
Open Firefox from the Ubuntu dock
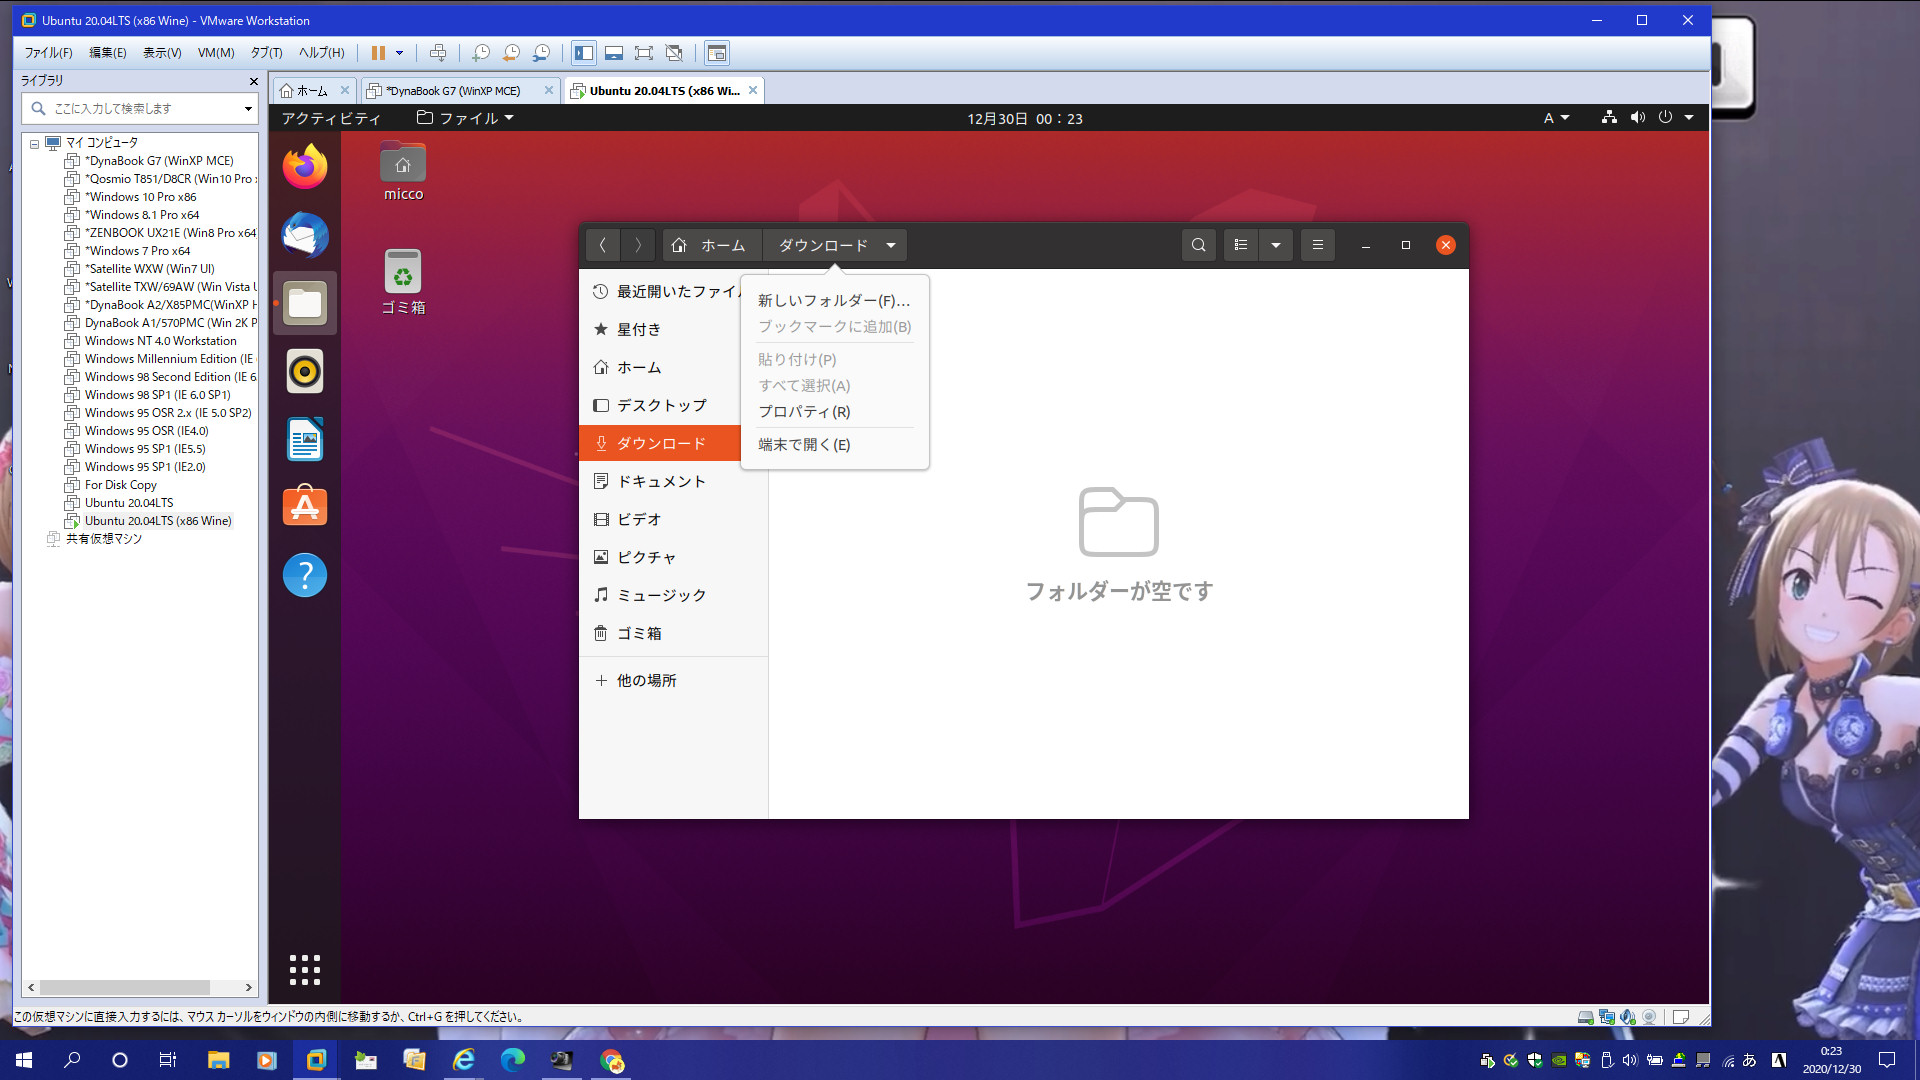[305, 167]
